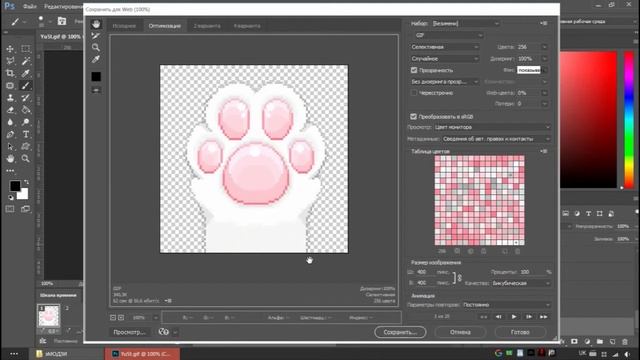Open the Photoshop taskbar item

point(142,354)
